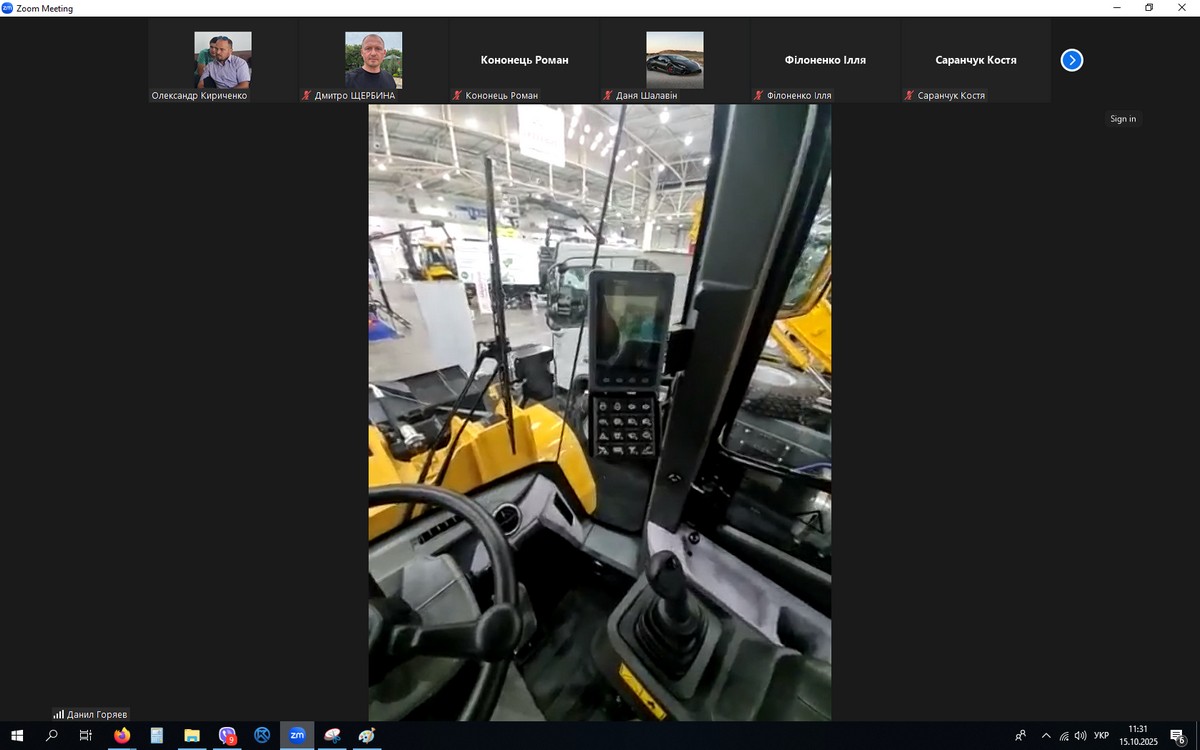Select Олександр Кириченко's video thumbnail
This screenshot has width=1200, height=750.
pyautogui.click(x=223, y=60)
